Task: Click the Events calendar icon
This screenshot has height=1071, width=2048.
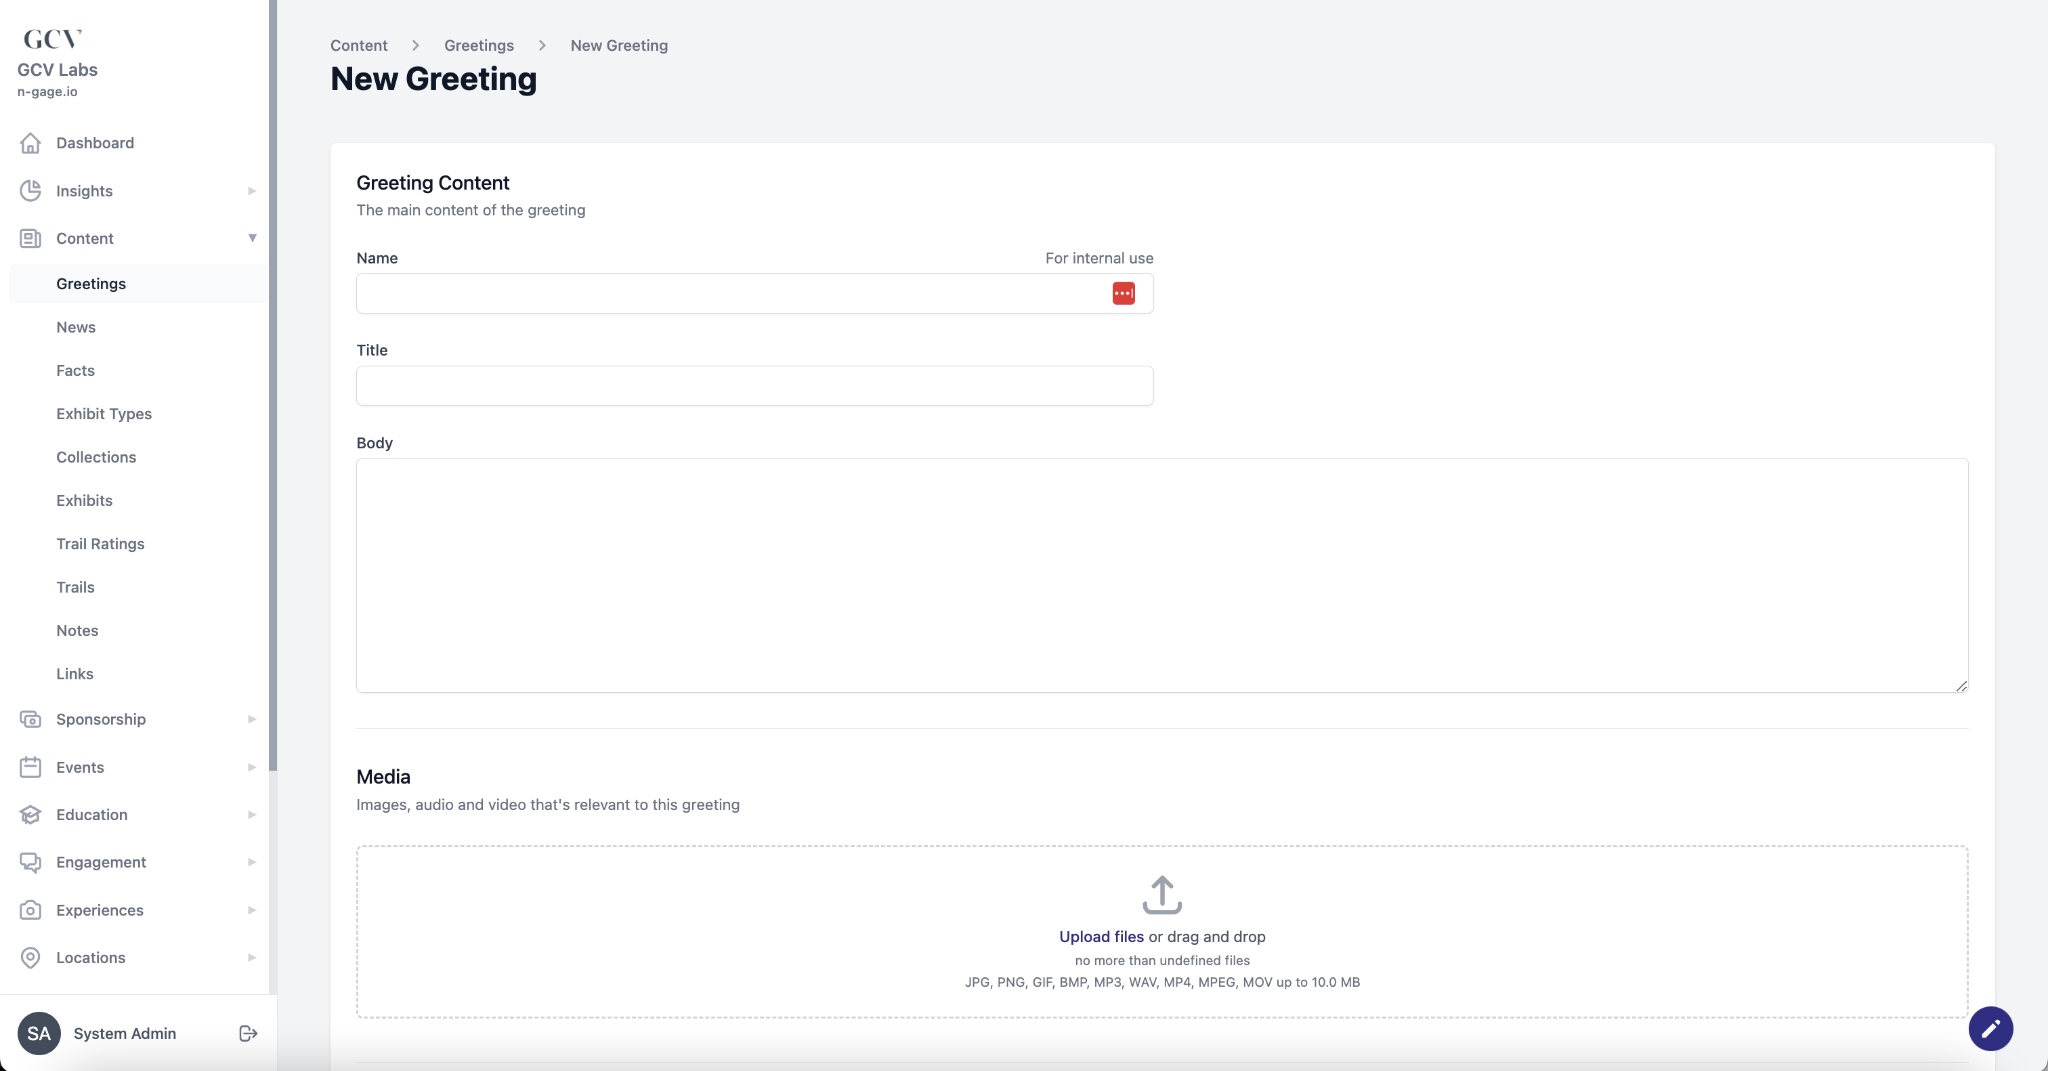Action: [31, 767]
